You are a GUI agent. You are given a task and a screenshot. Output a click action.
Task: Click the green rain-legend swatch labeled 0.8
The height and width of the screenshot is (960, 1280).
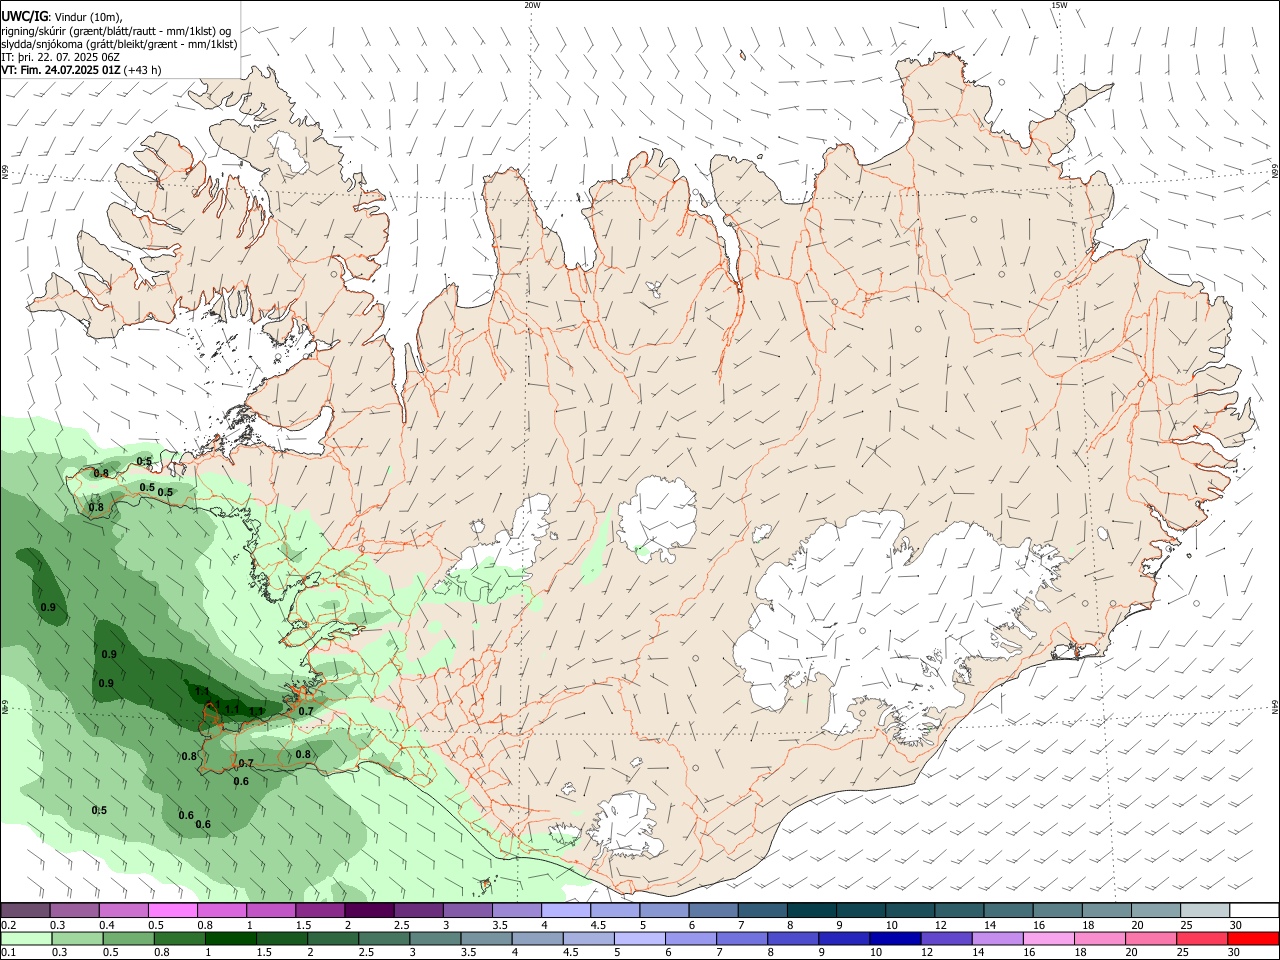pos(179,939)
